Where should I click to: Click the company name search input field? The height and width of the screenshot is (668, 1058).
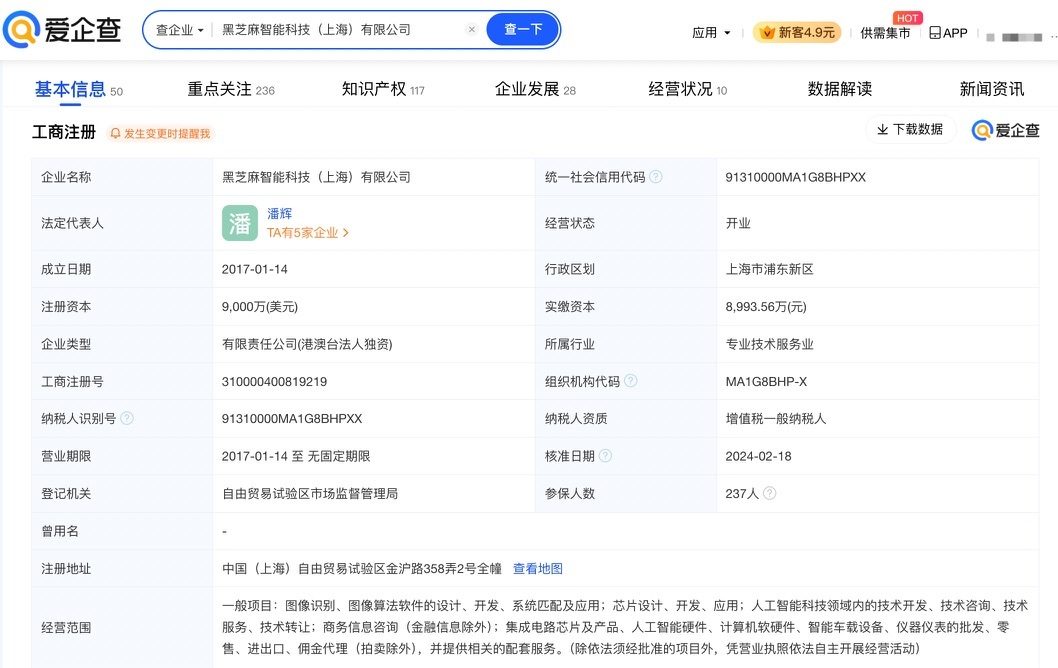[x=340, y=30]
